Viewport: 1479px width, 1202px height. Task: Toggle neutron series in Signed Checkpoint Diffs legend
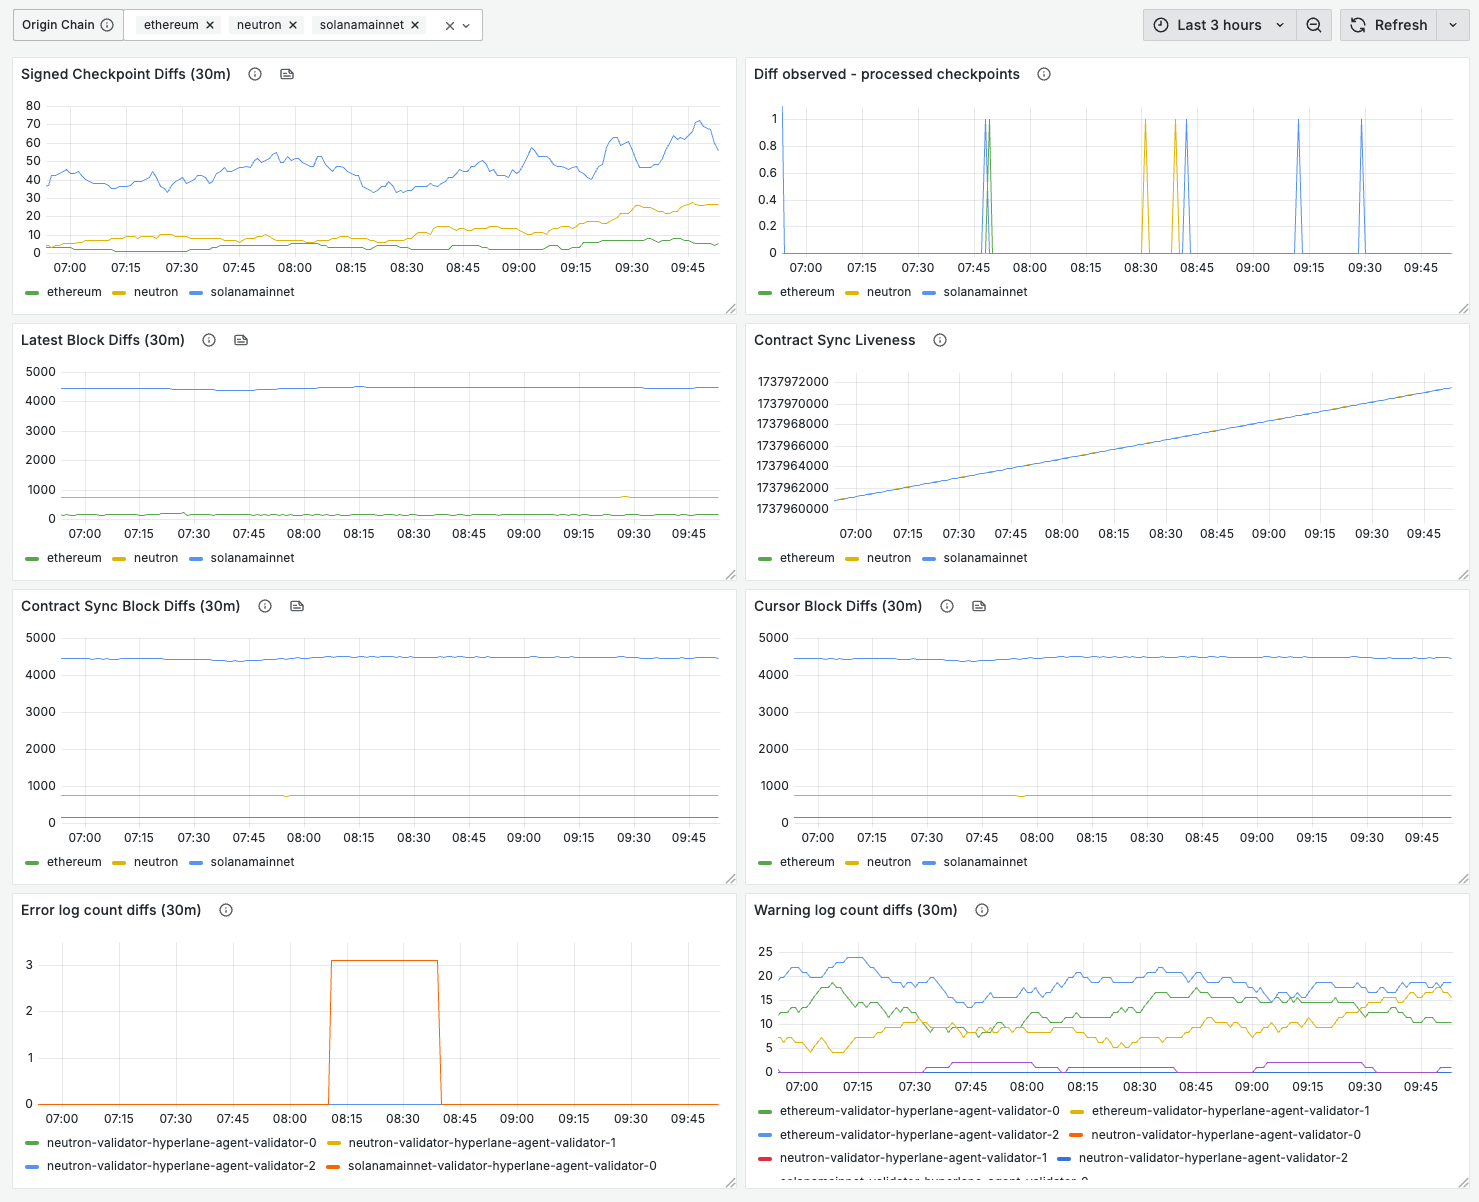click(156, 292)
